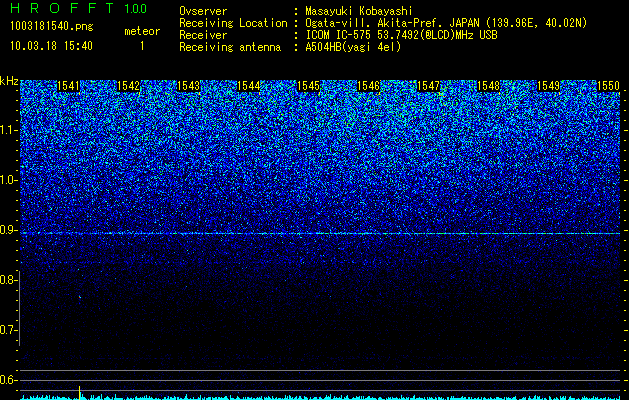Select the filename 1003181540.png

pos(52,27)
